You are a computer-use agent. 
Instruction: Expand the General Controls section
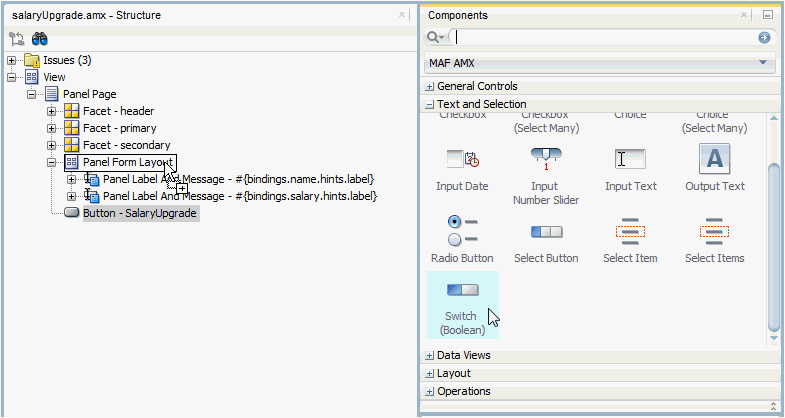coord(430,87)
